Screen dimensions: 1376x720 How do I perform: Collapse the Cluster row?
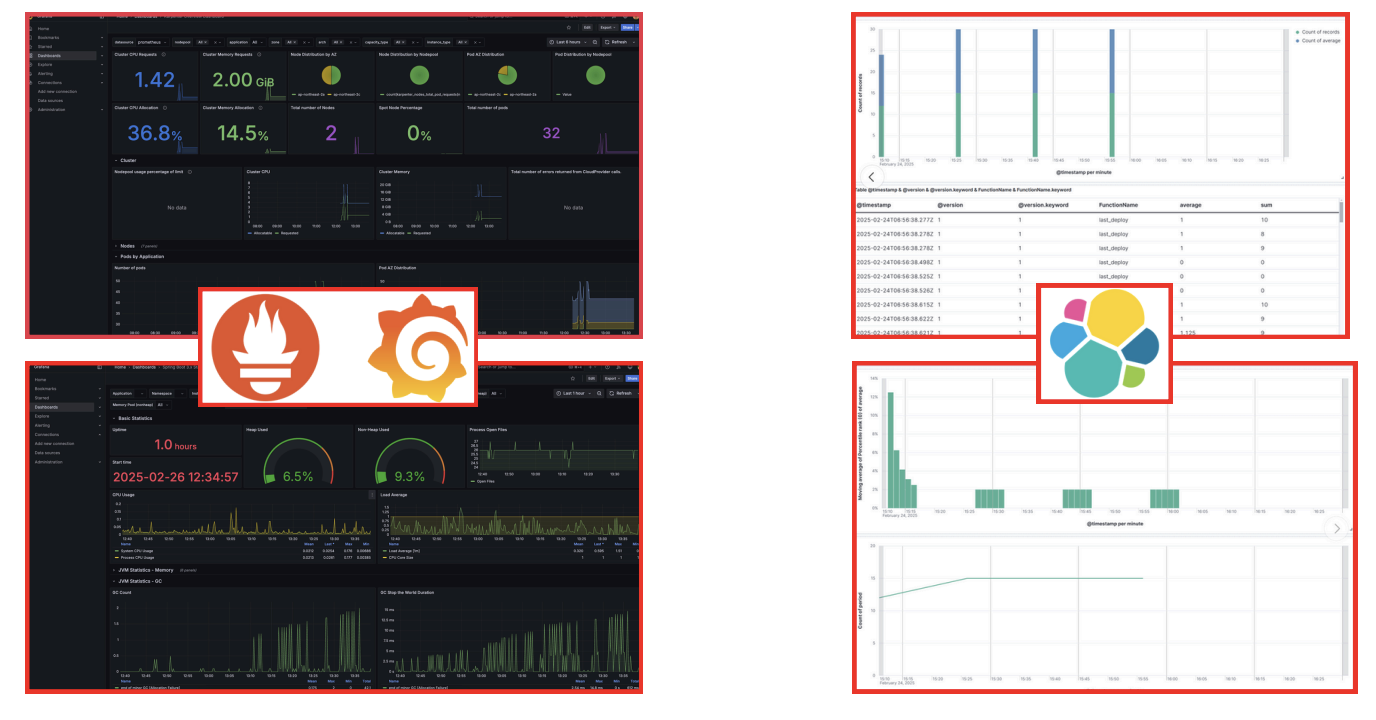point(127,160)
